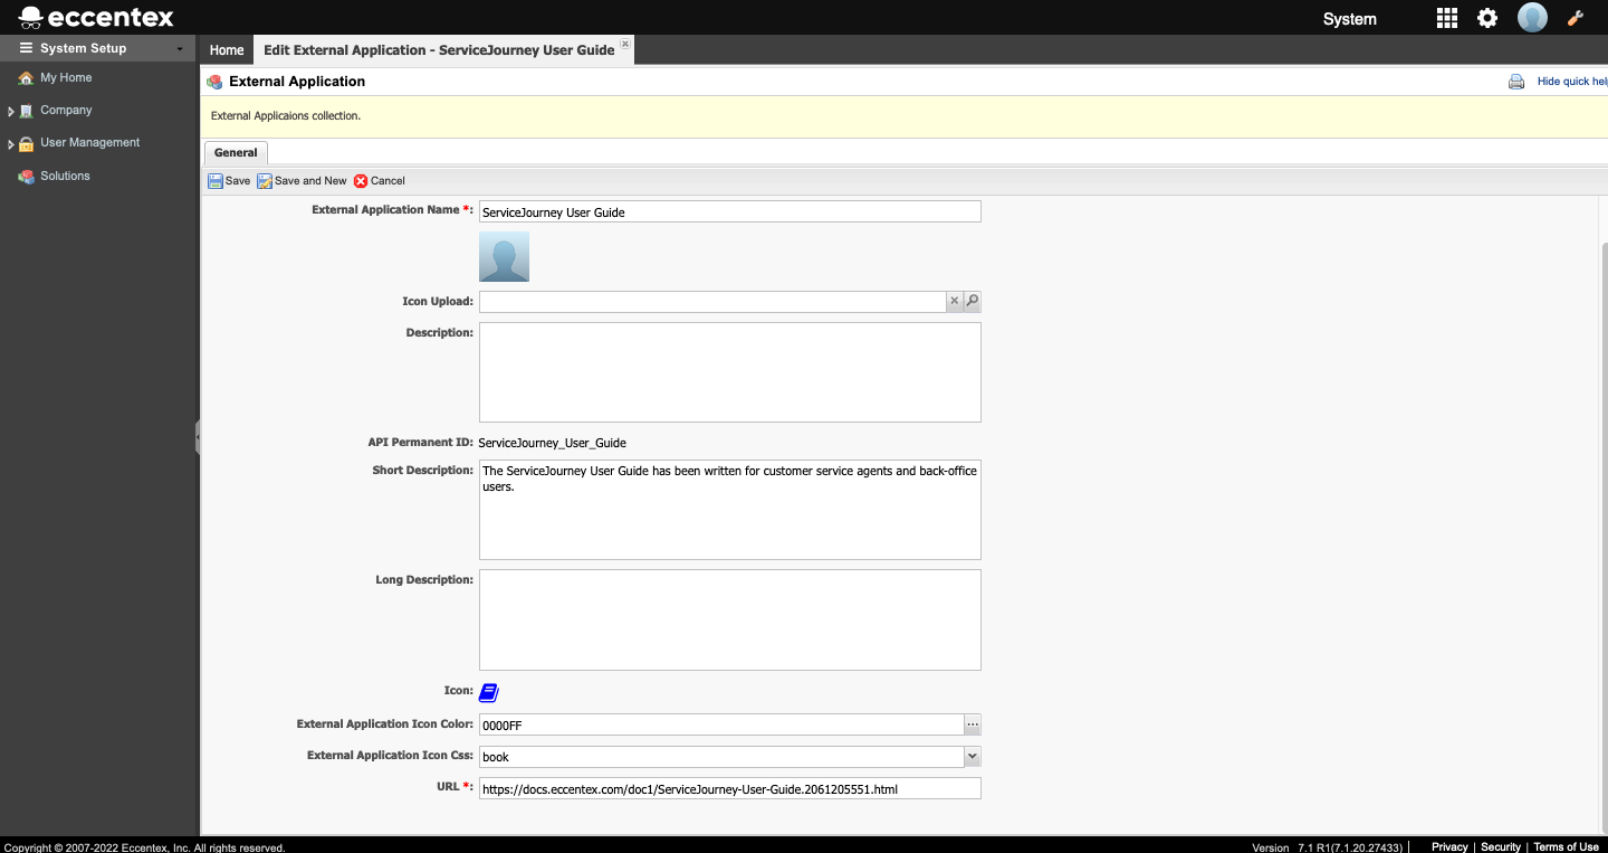Open Company in the sidebar
The image size is (1608, 853).
pos(66,110)
